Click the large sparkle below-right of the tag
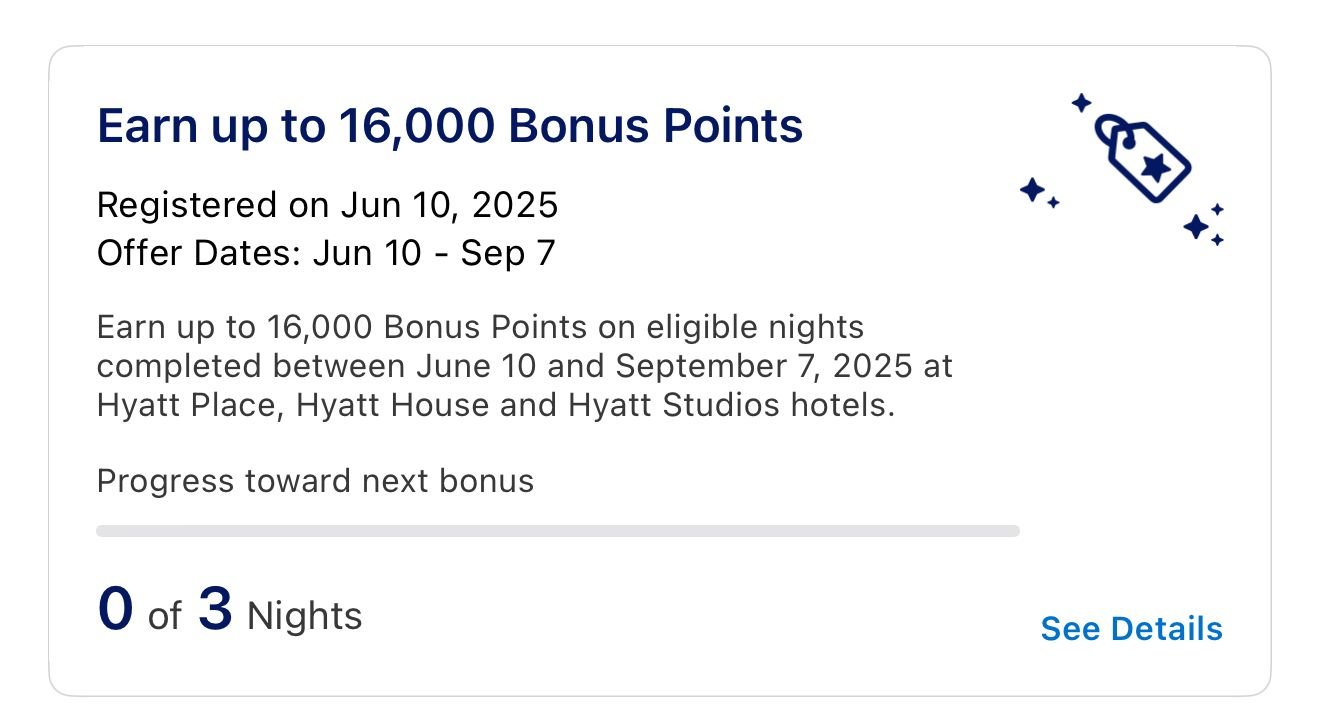The width and height of the screenshot is (1320, 706). [x=1196, y=227]
